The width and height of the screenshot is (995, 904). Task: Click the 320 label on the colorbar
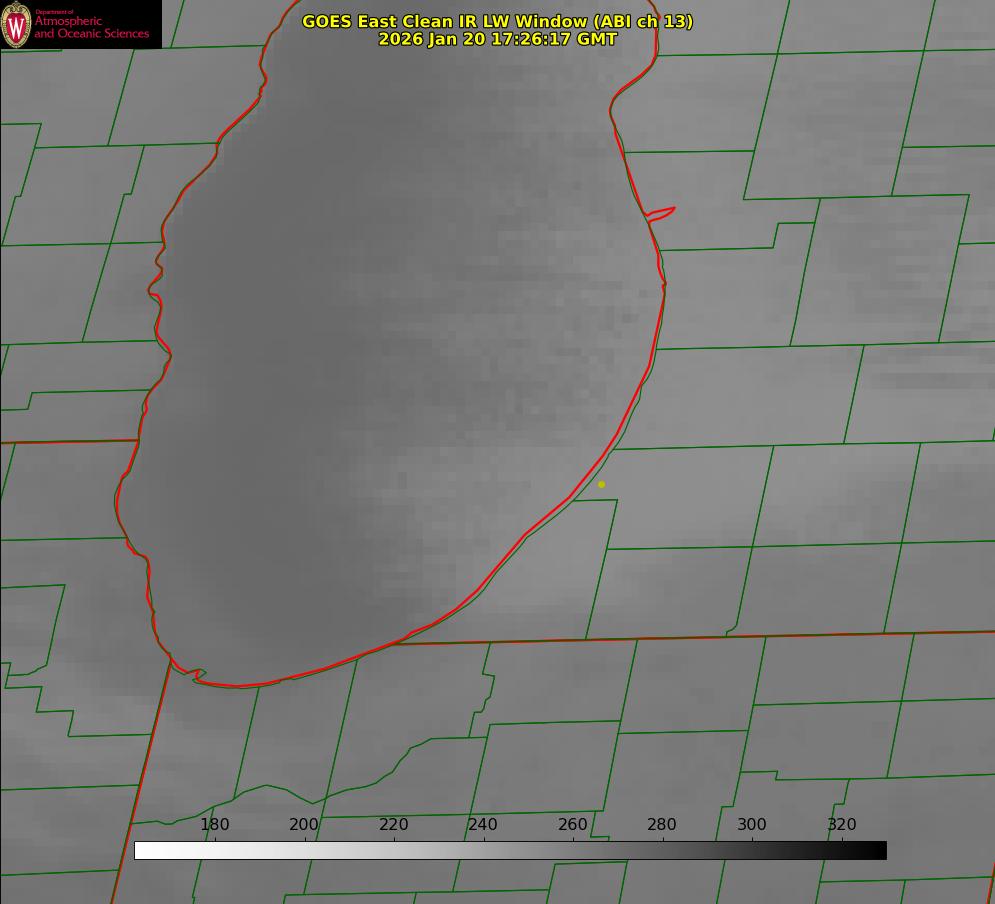tap(842, 825)
